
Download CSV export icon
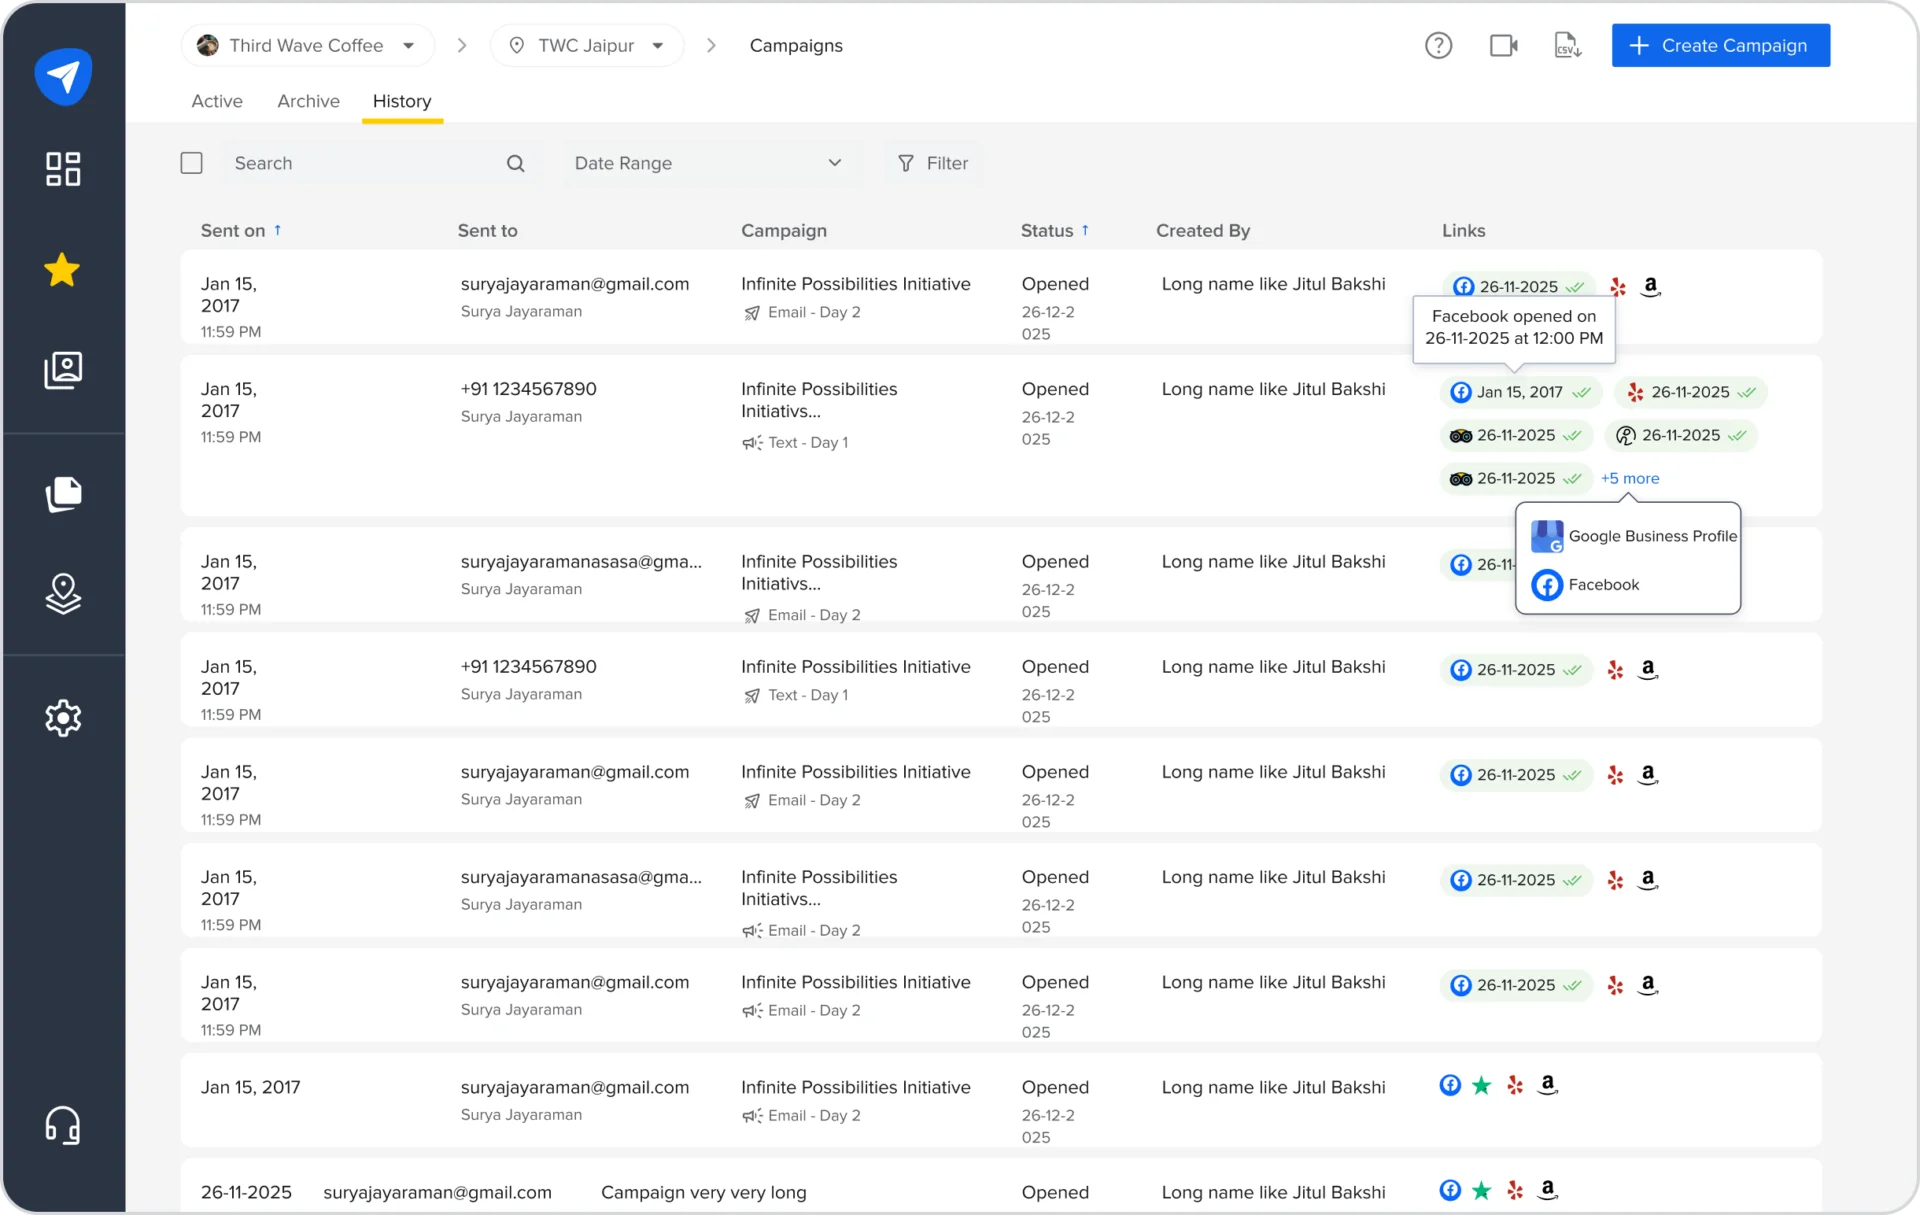tap(1567, 45)
